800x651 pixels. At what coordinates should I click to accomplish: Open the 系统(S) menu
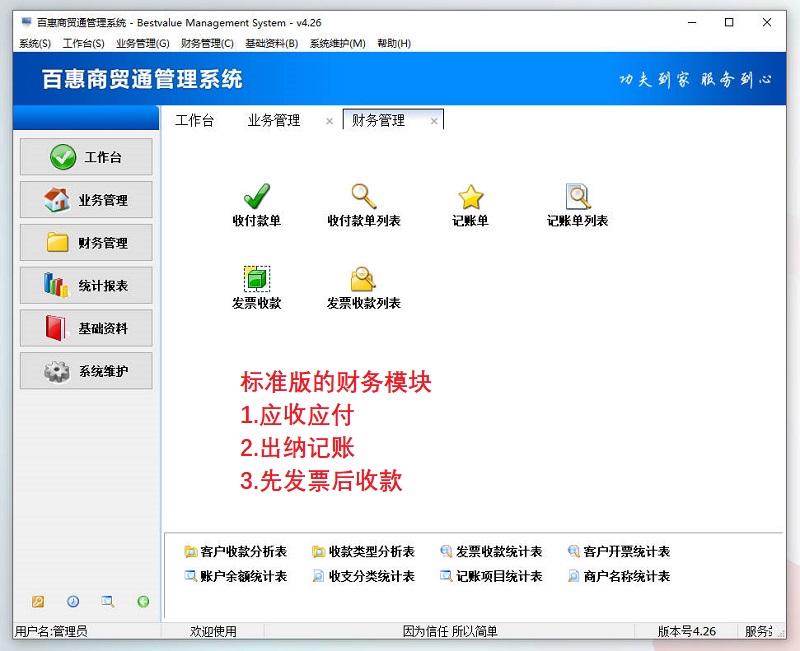click(35, 43)
